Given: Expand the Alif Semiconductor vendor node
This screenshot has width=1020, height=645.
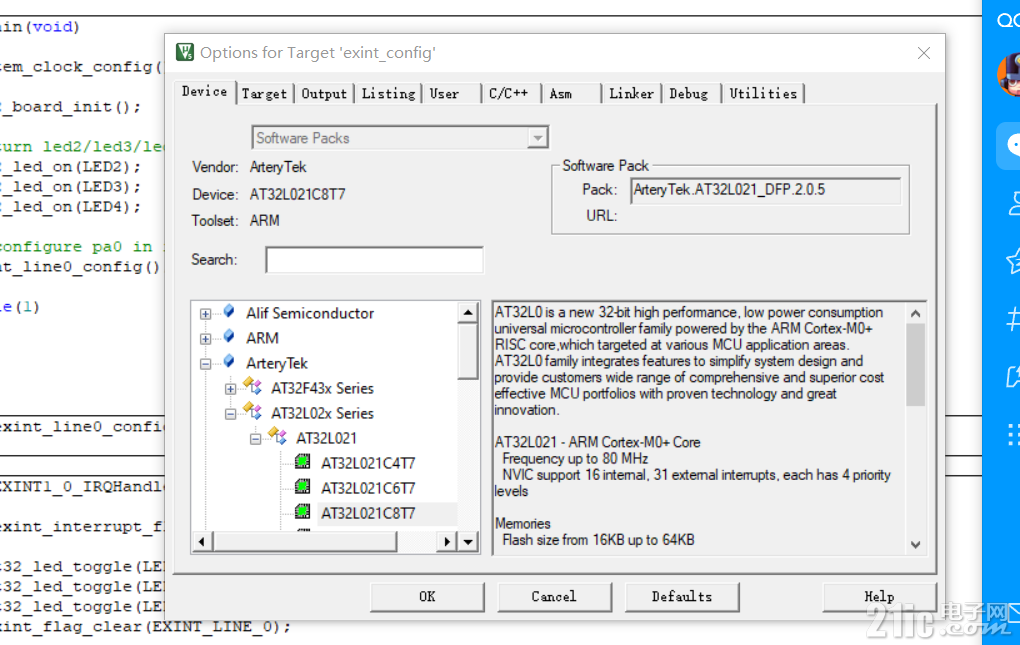Looking at the screenshot, I should tap(206, 314).
